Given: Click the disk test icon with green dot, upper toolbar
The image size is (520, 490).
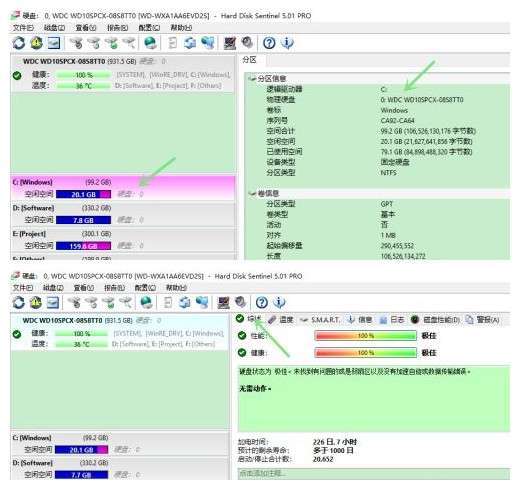Looking at the screenshot, I should coord(112,43).
